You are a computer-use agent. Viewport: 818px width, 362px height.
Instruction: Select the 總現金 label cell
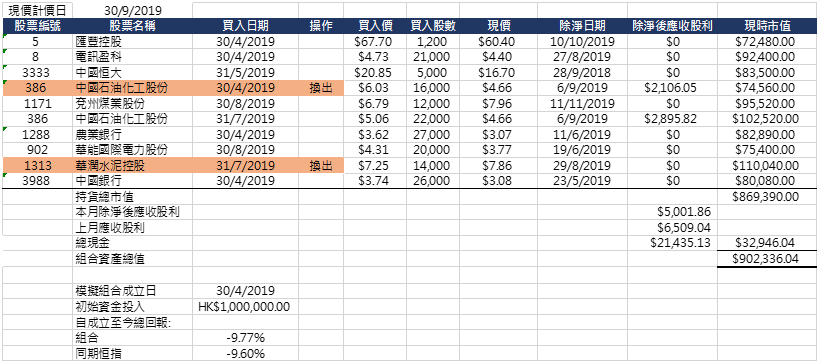point(133,243)
